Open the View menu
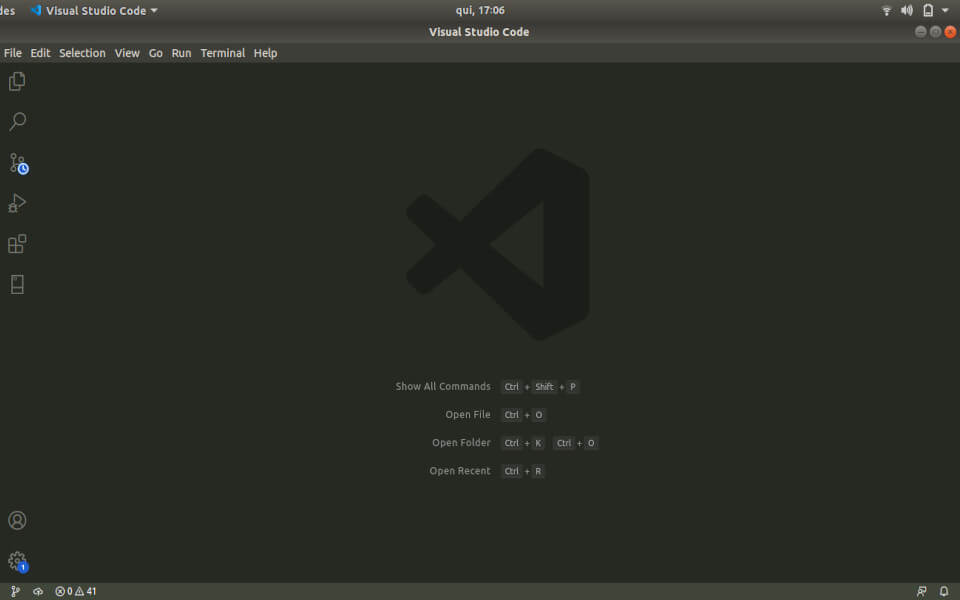Viewport: 960px width, 600px height. [127, 53]
